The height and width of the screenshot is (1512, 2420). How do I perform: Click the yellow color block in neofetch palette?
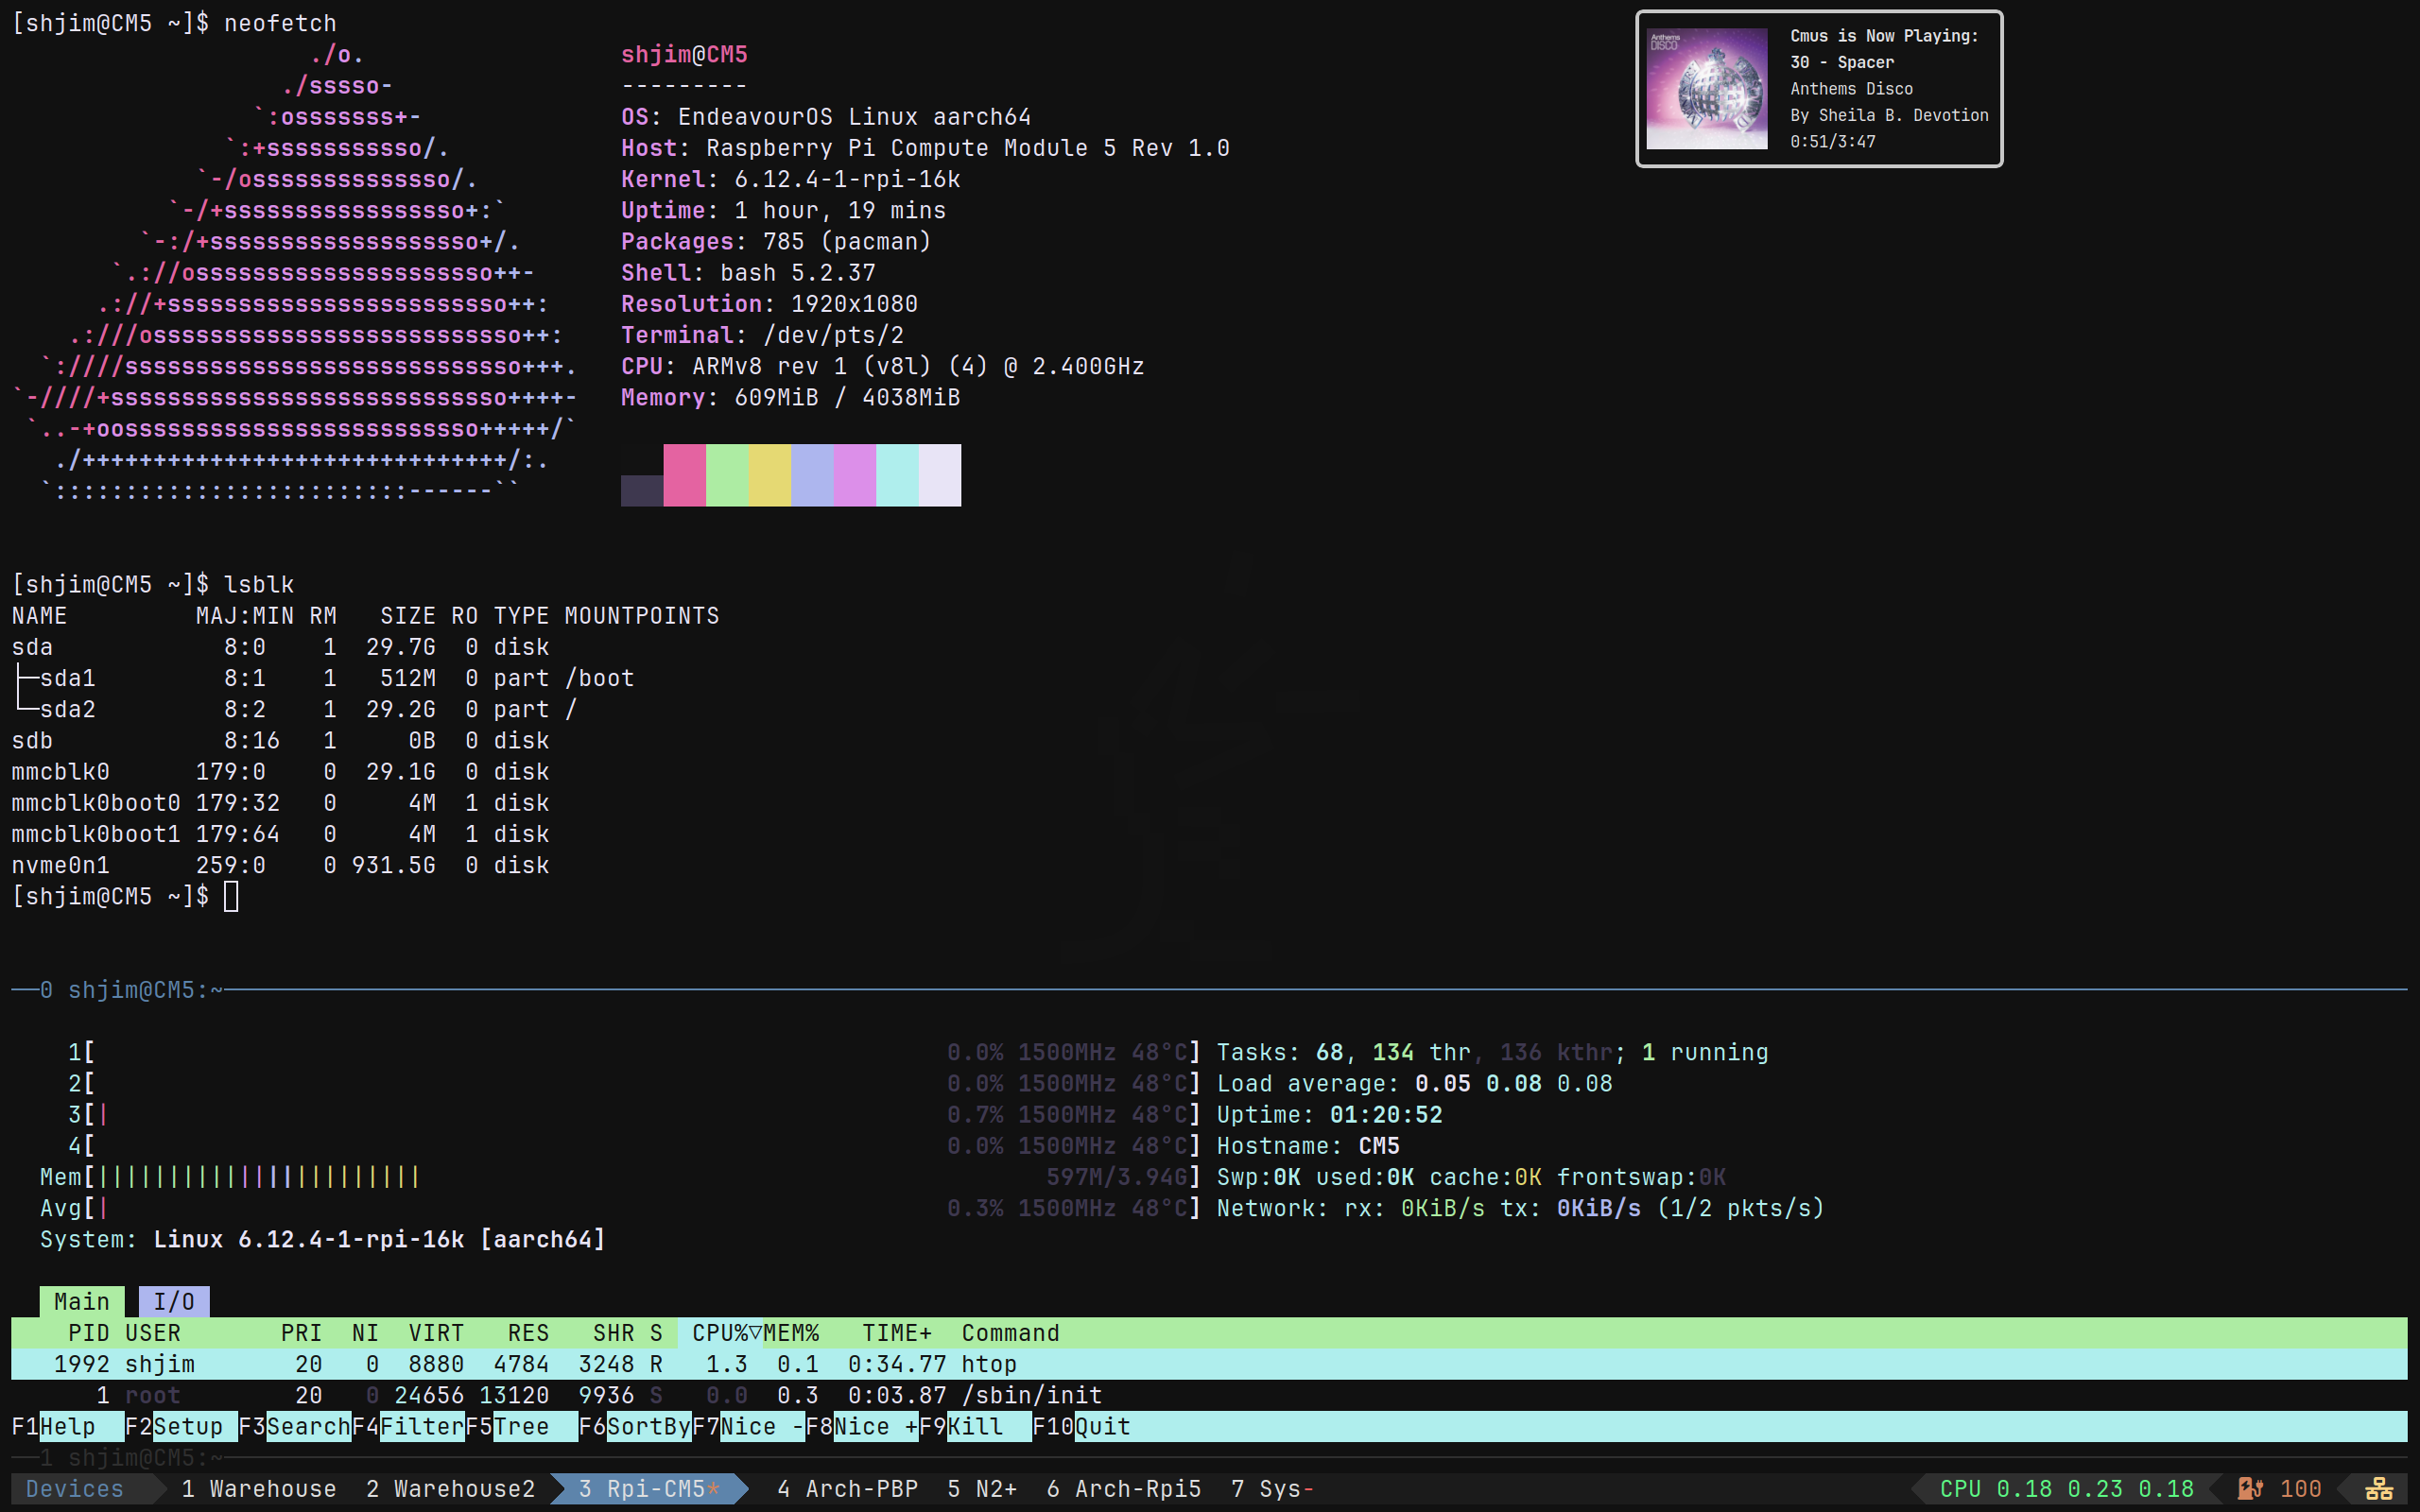pos(769,475)
